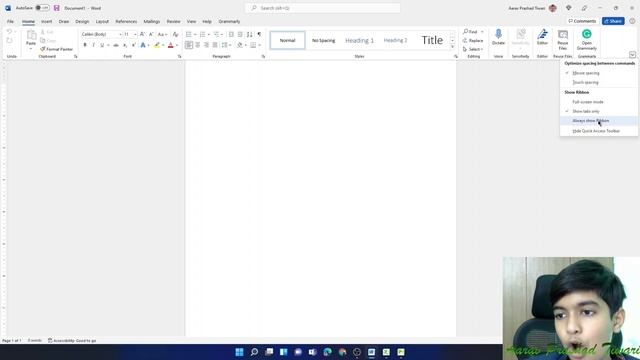640x360 pixels.
Task: Click the Paste clipboard icon
Action: 31,35
